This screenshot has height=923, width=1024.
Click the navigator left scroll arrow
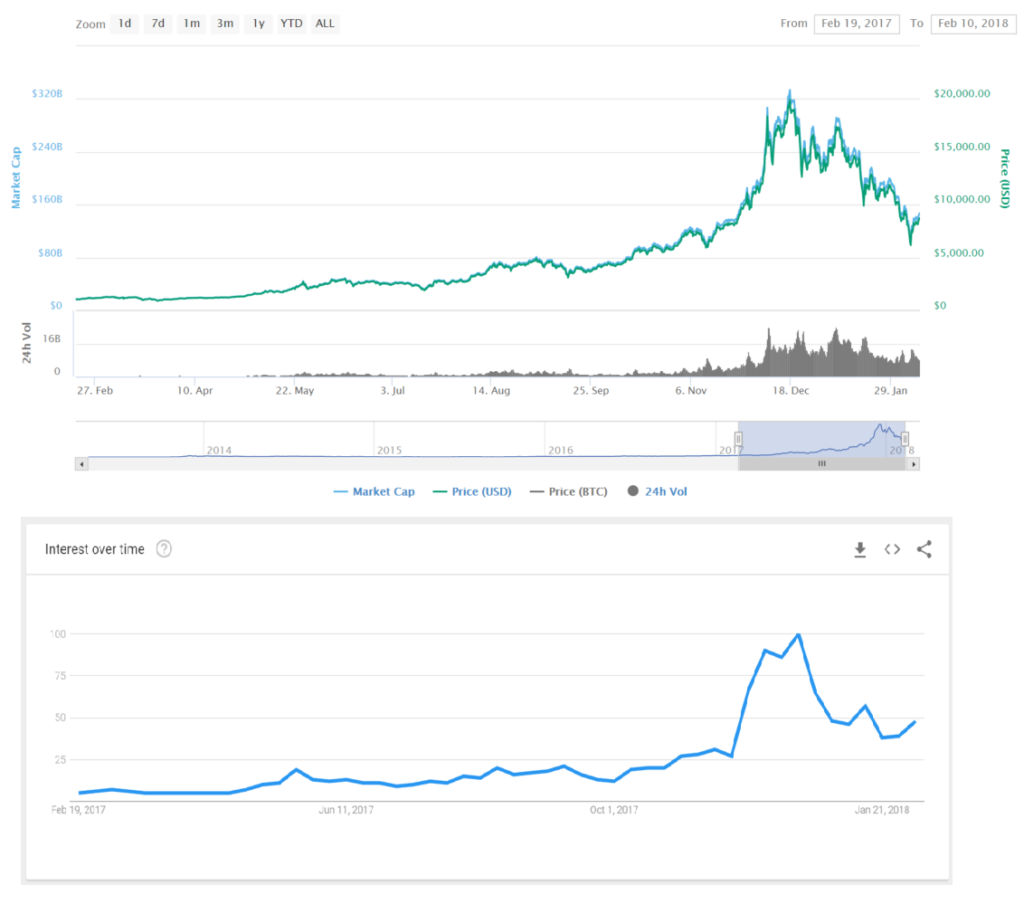coord(82,464)
